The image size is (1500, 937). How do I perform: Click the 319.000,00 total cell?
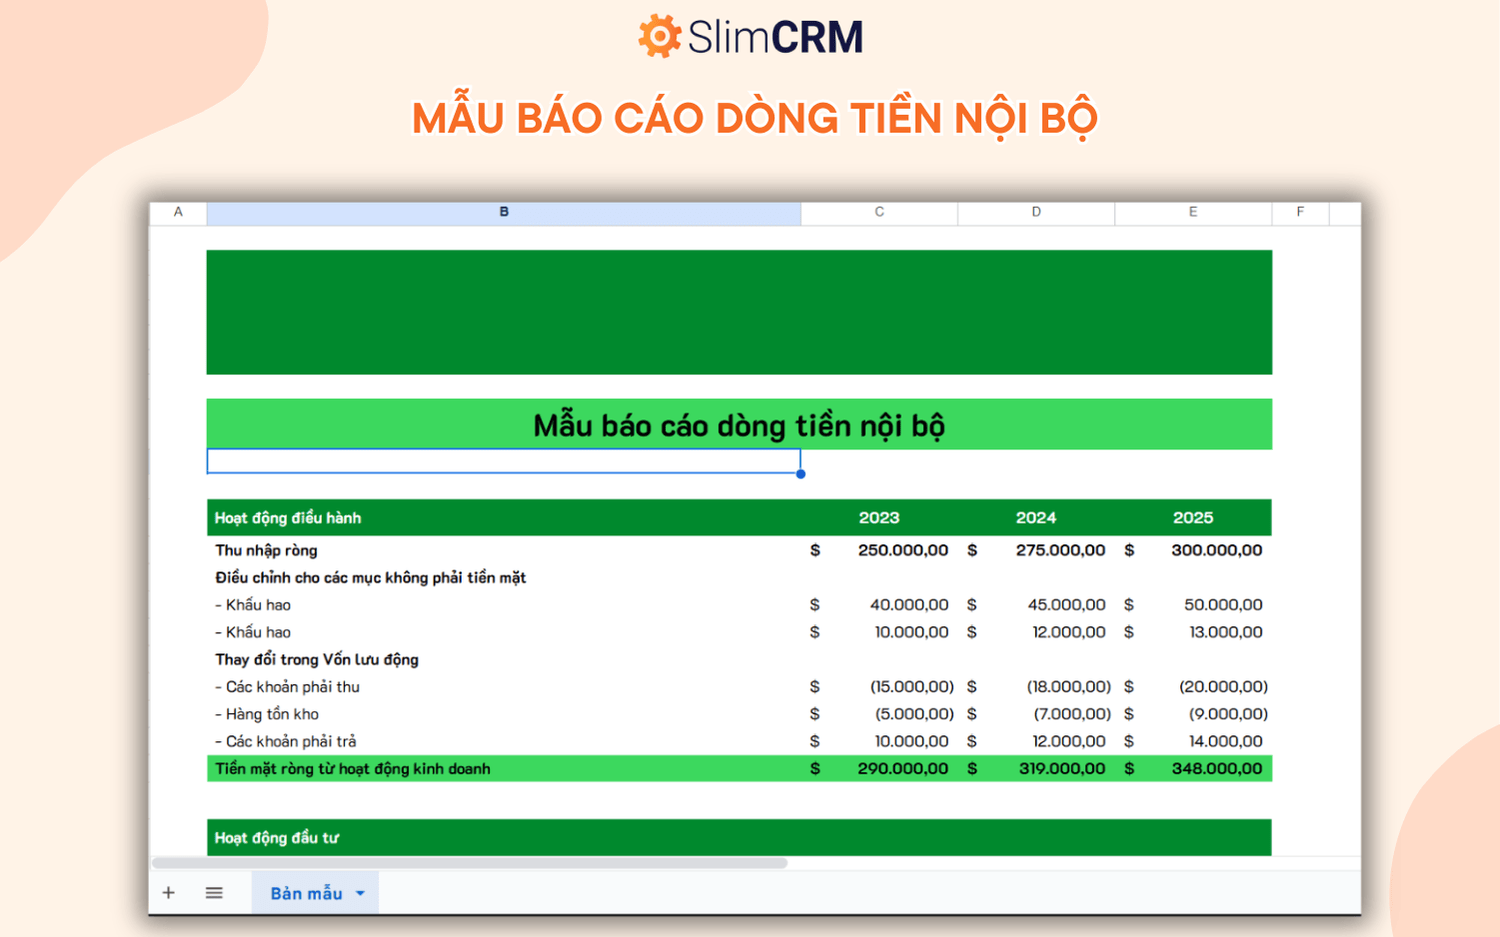pyautogui.click(x=1036, y=769)
